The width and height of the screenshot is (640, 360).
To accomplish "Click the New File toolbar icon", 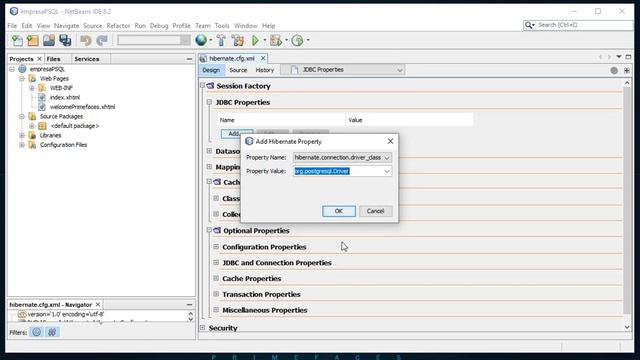I will (x=17, y=40).
